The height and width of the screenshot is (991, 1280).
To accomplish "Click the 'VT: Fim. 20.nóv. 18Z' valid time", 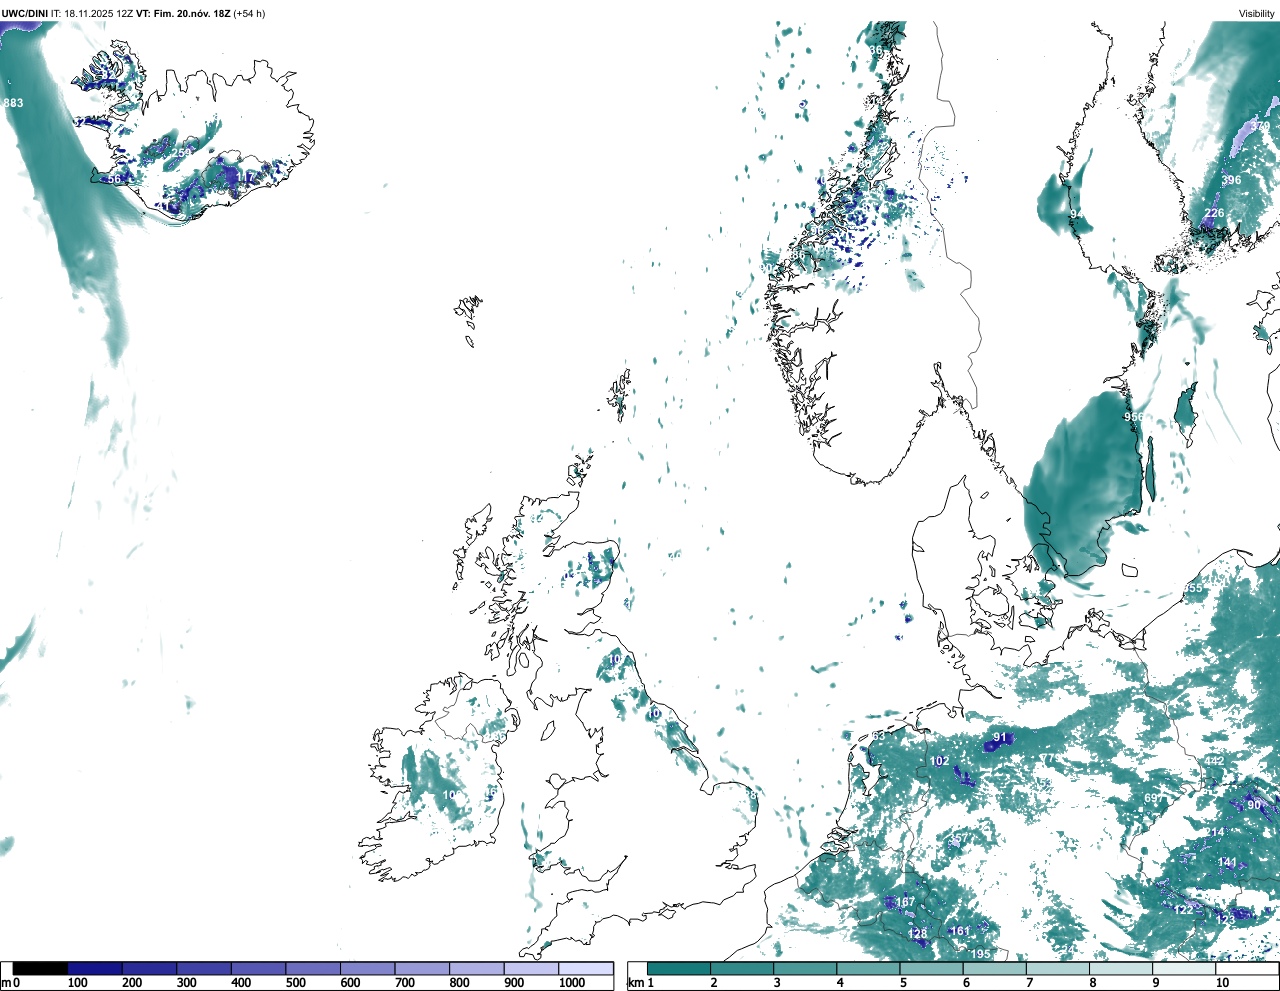I will pos(183,14).
